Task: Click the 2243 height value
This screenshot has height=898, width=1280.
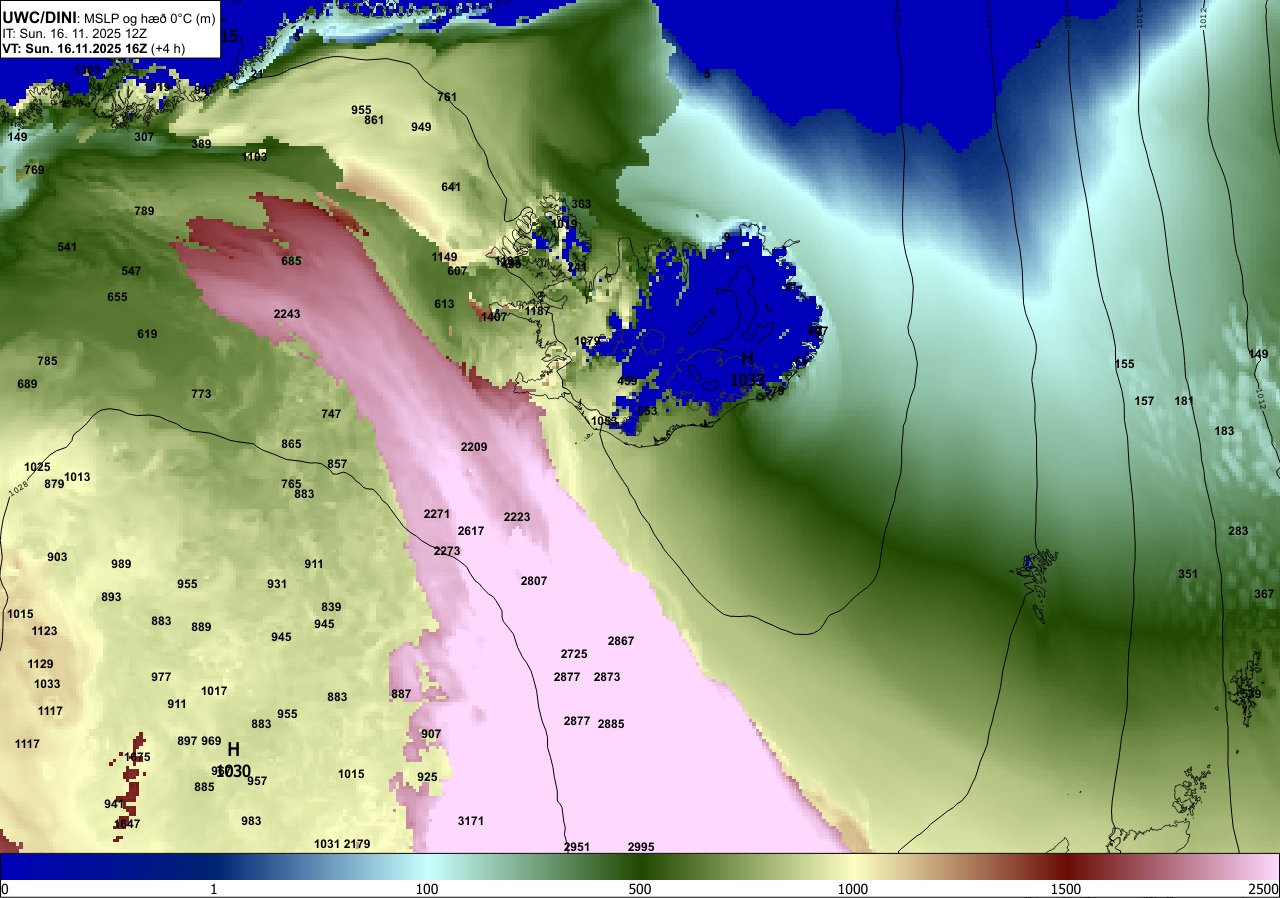Action: (x=287, y=314)
